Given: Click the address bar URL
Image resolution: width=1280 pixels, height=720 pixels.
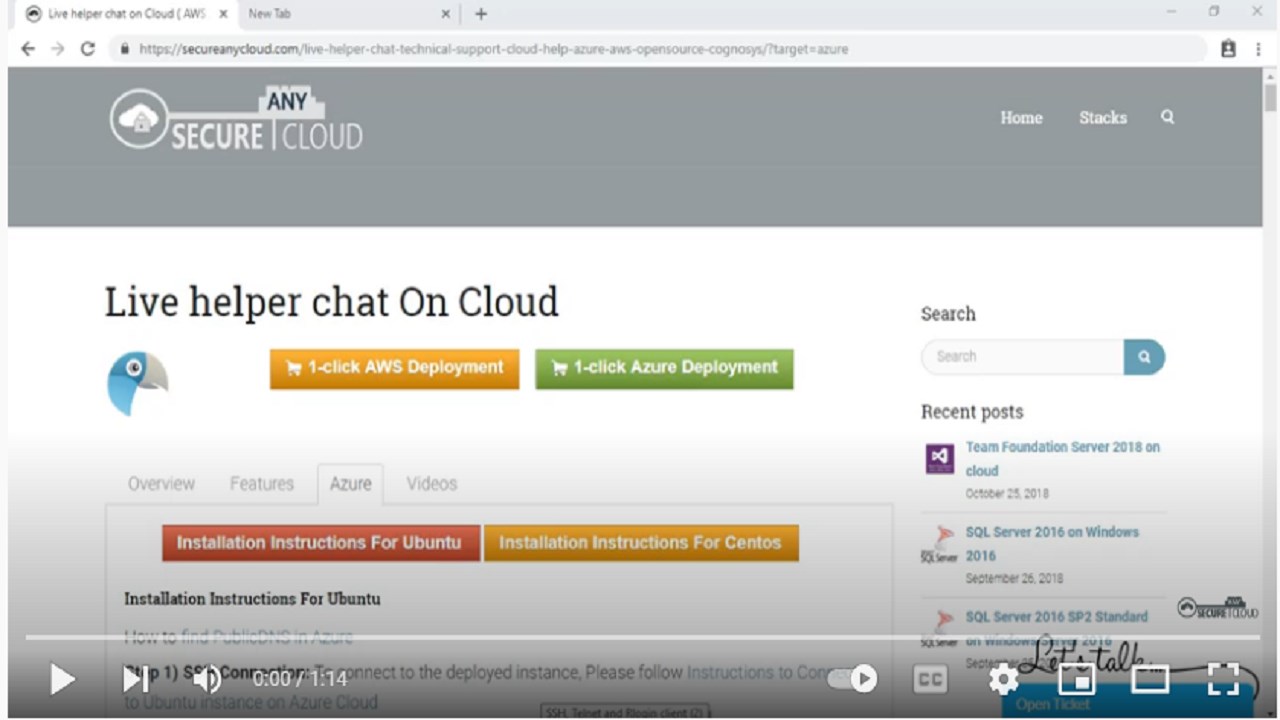Looking at the screenshot, I should click(494, 48).
